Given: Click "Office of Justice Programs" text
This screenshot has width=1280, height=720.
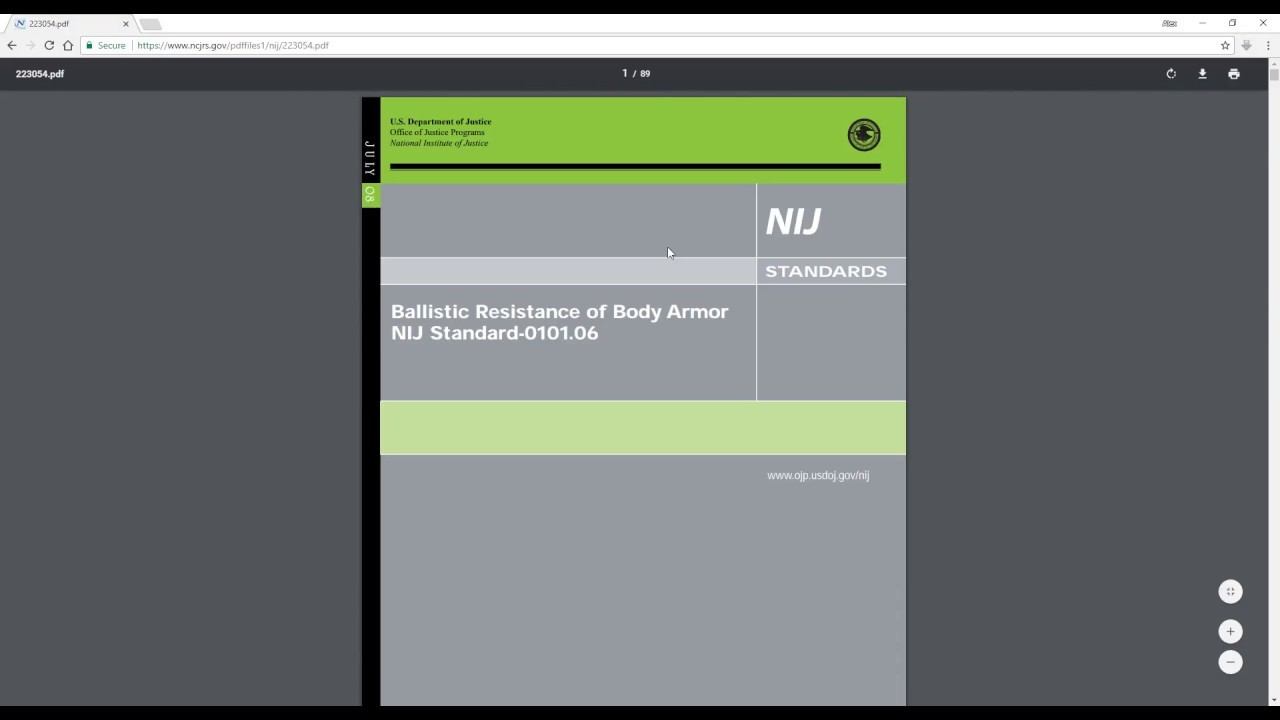Looking at the screenshot, I should 437,132.
